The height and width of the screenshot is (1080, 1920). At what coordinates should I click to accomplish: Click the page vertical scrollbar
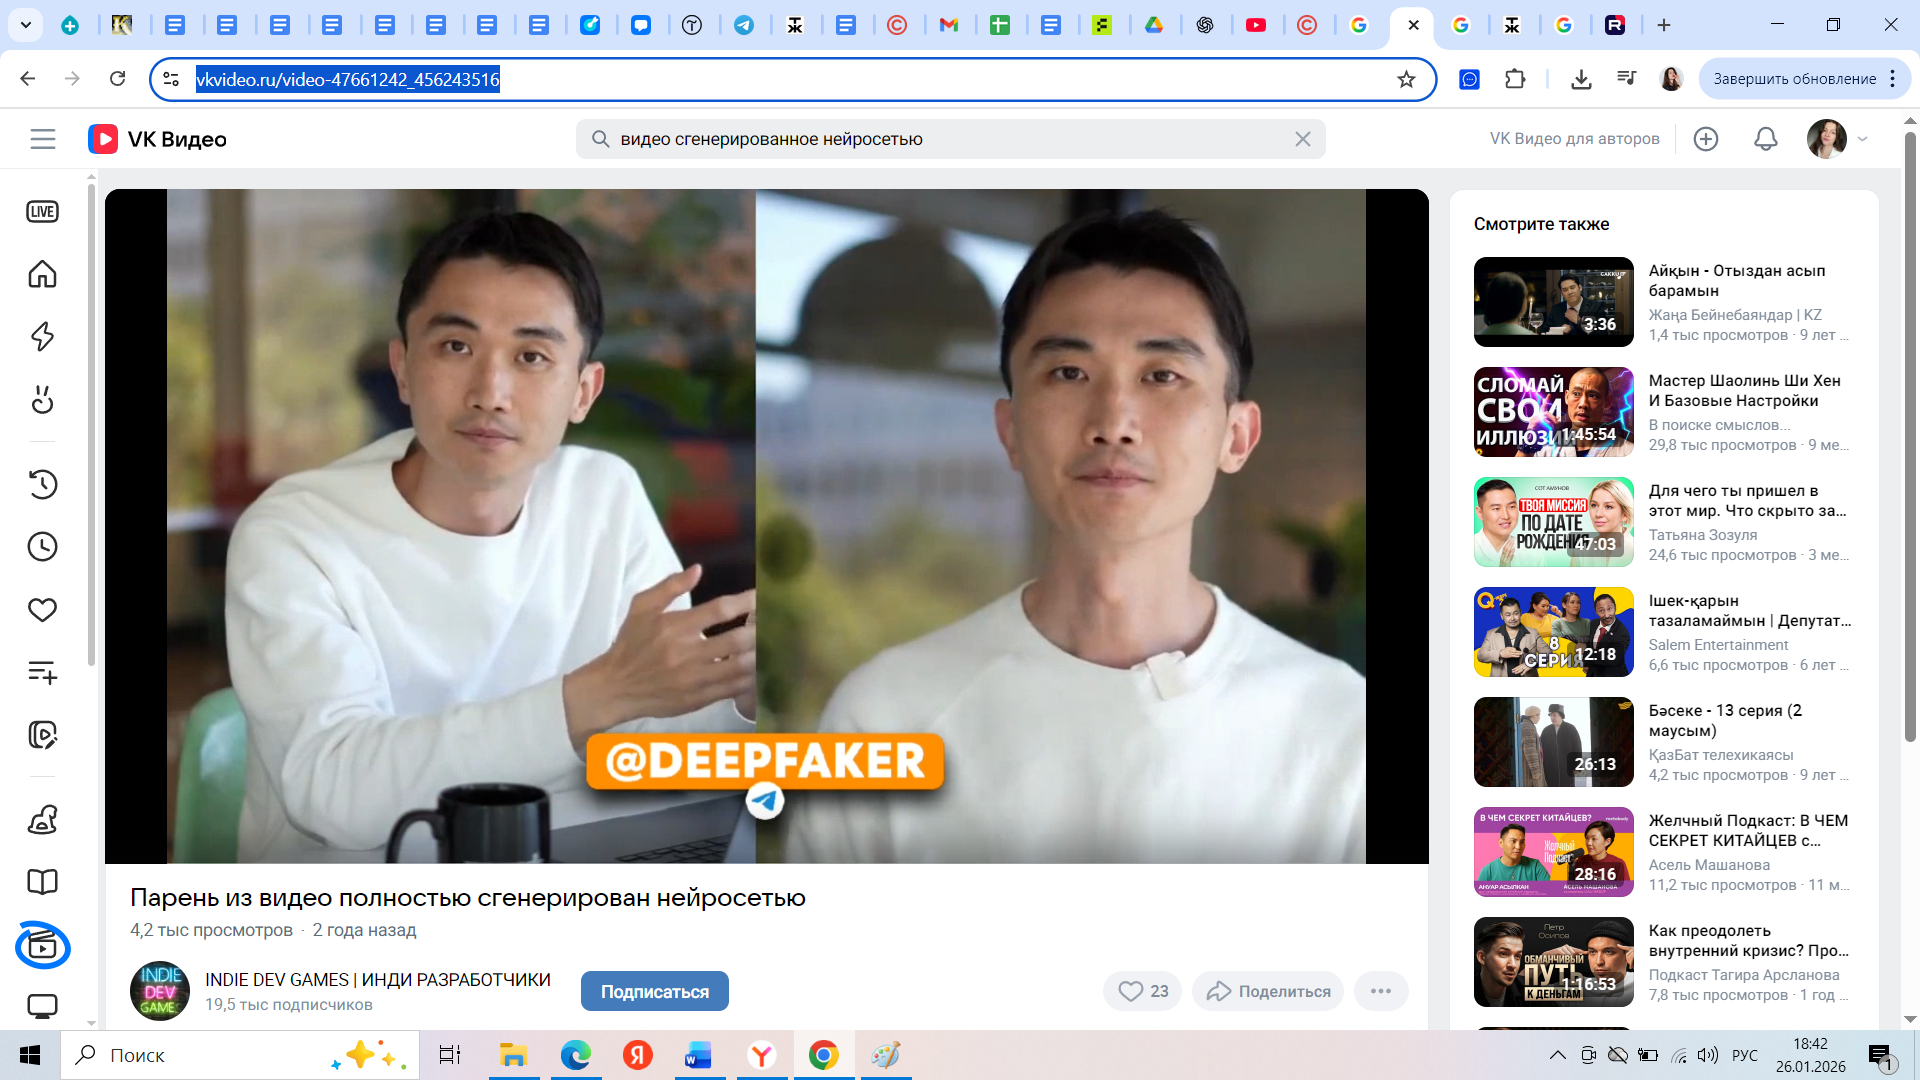tap(1910, 436)
